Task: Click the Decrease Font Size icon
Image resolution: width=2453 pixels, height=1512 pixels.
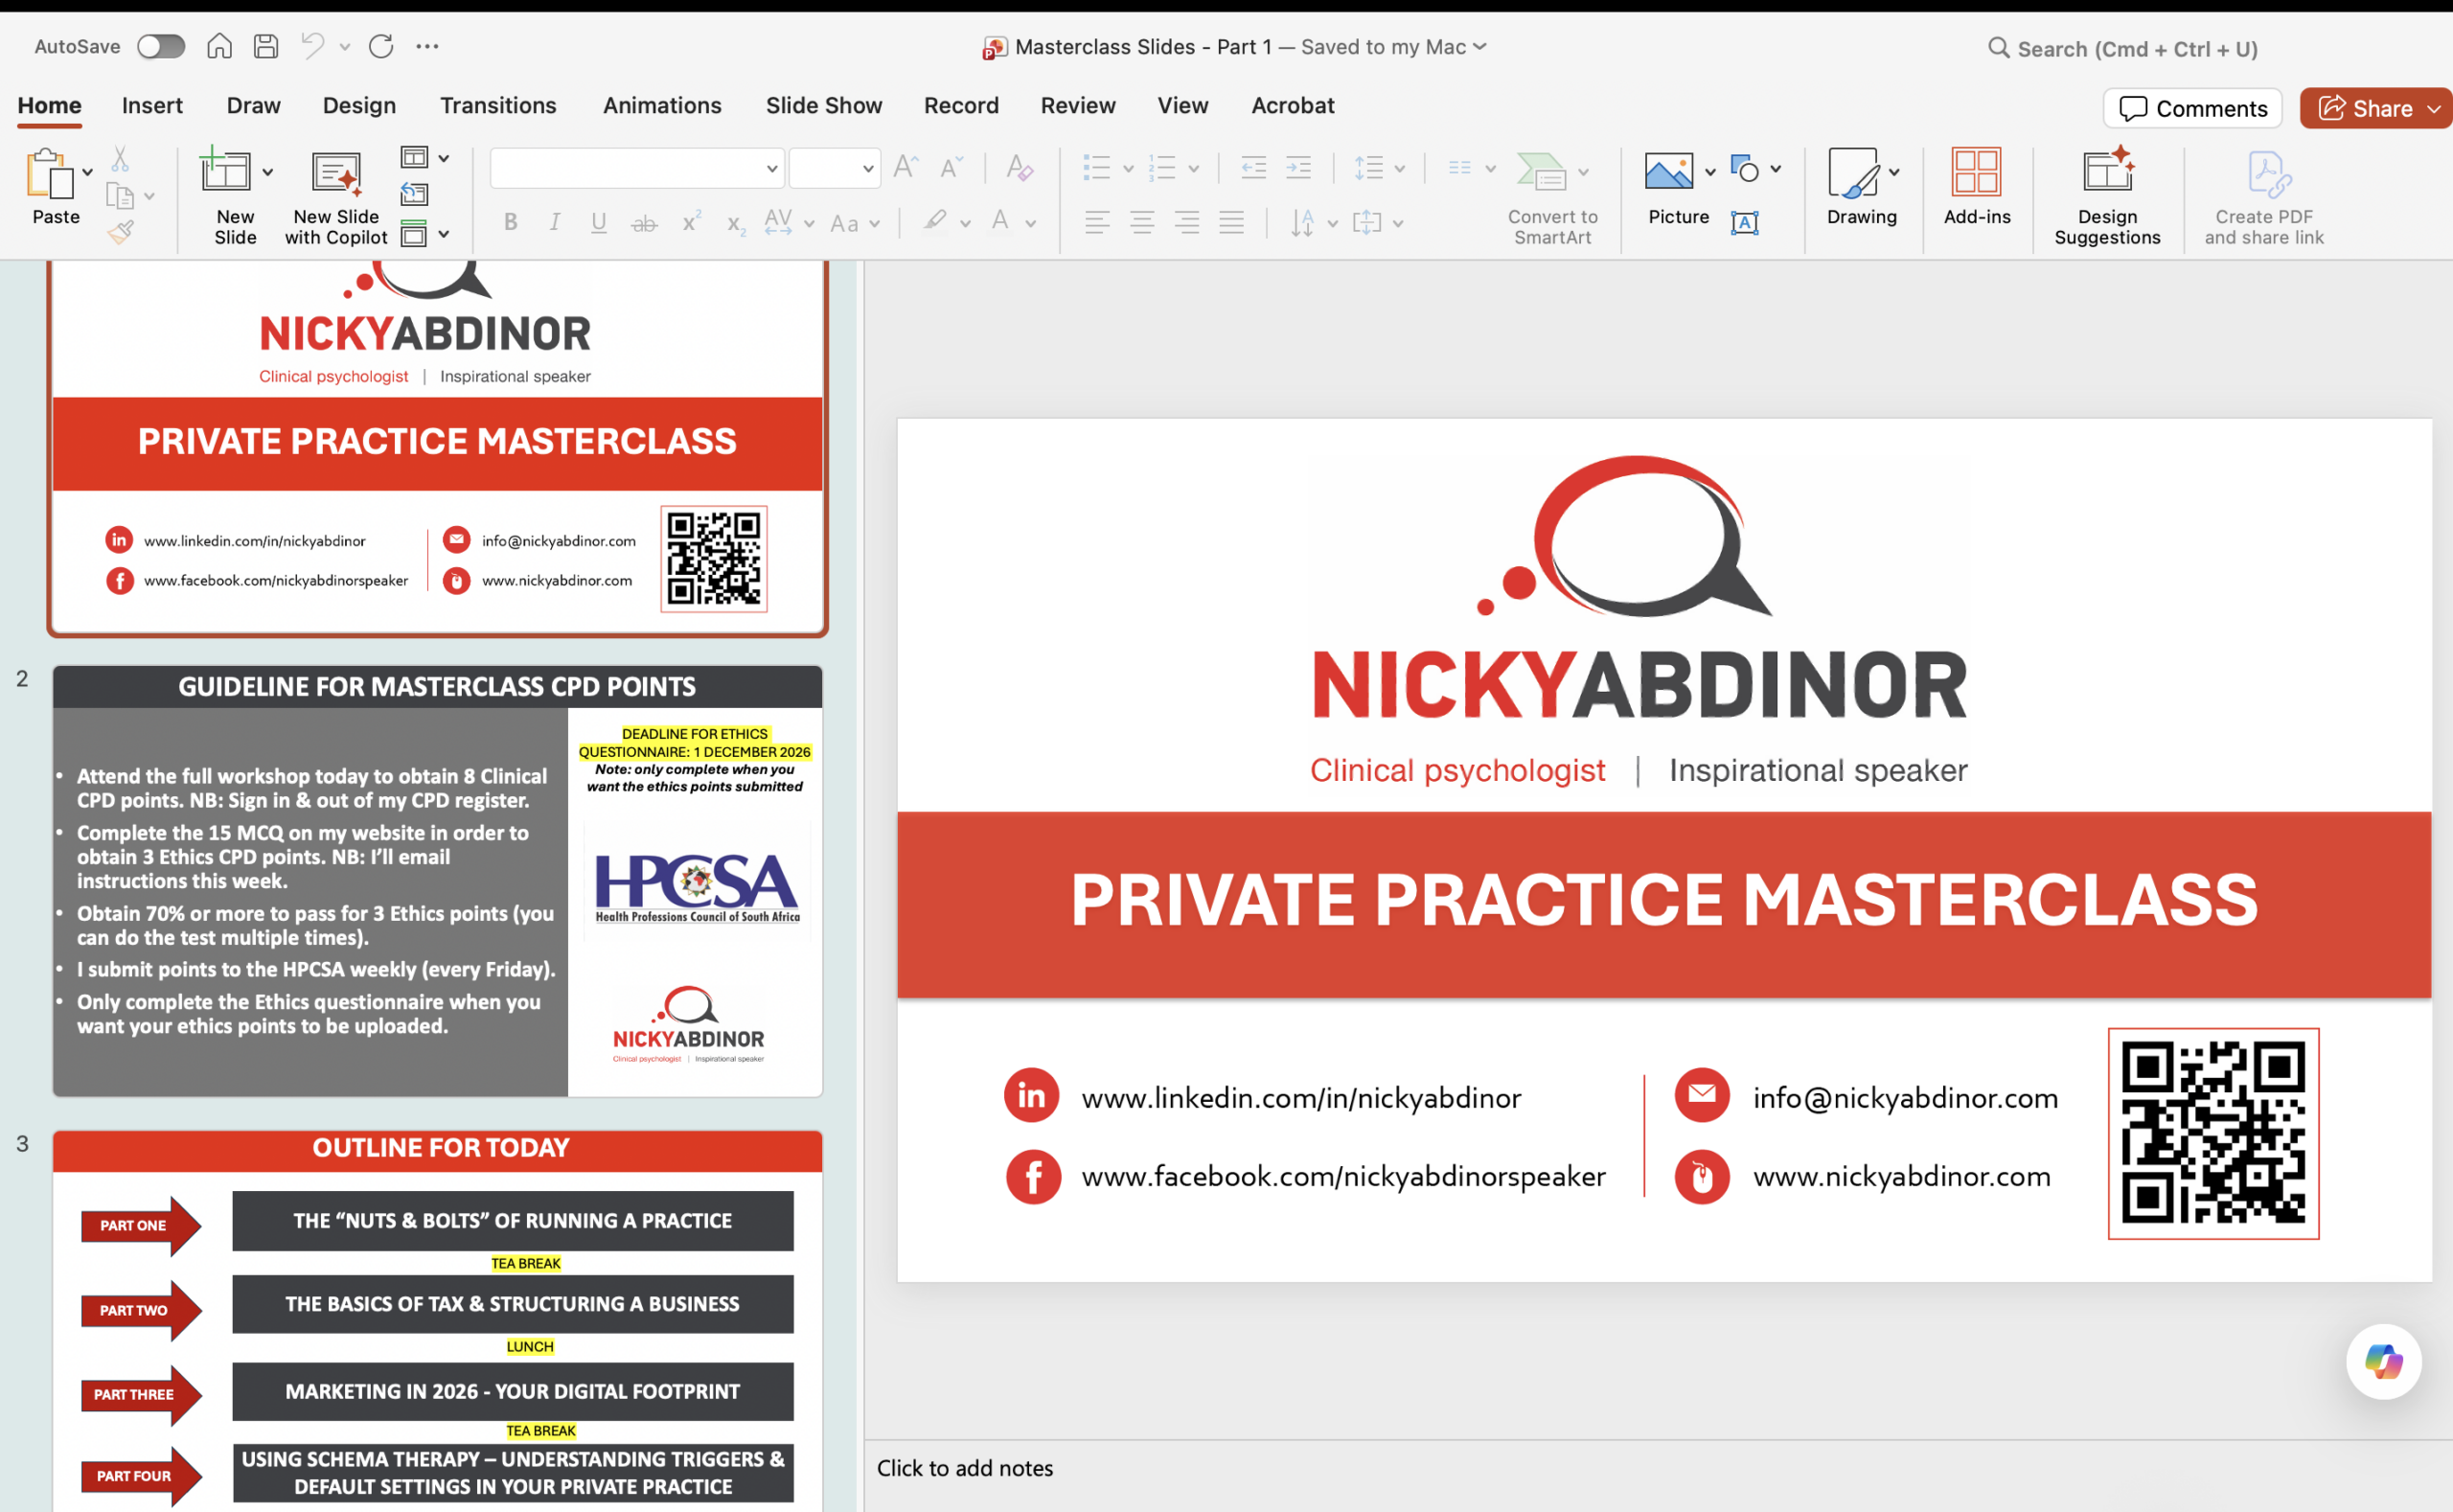Action: (x=951, y=167)
